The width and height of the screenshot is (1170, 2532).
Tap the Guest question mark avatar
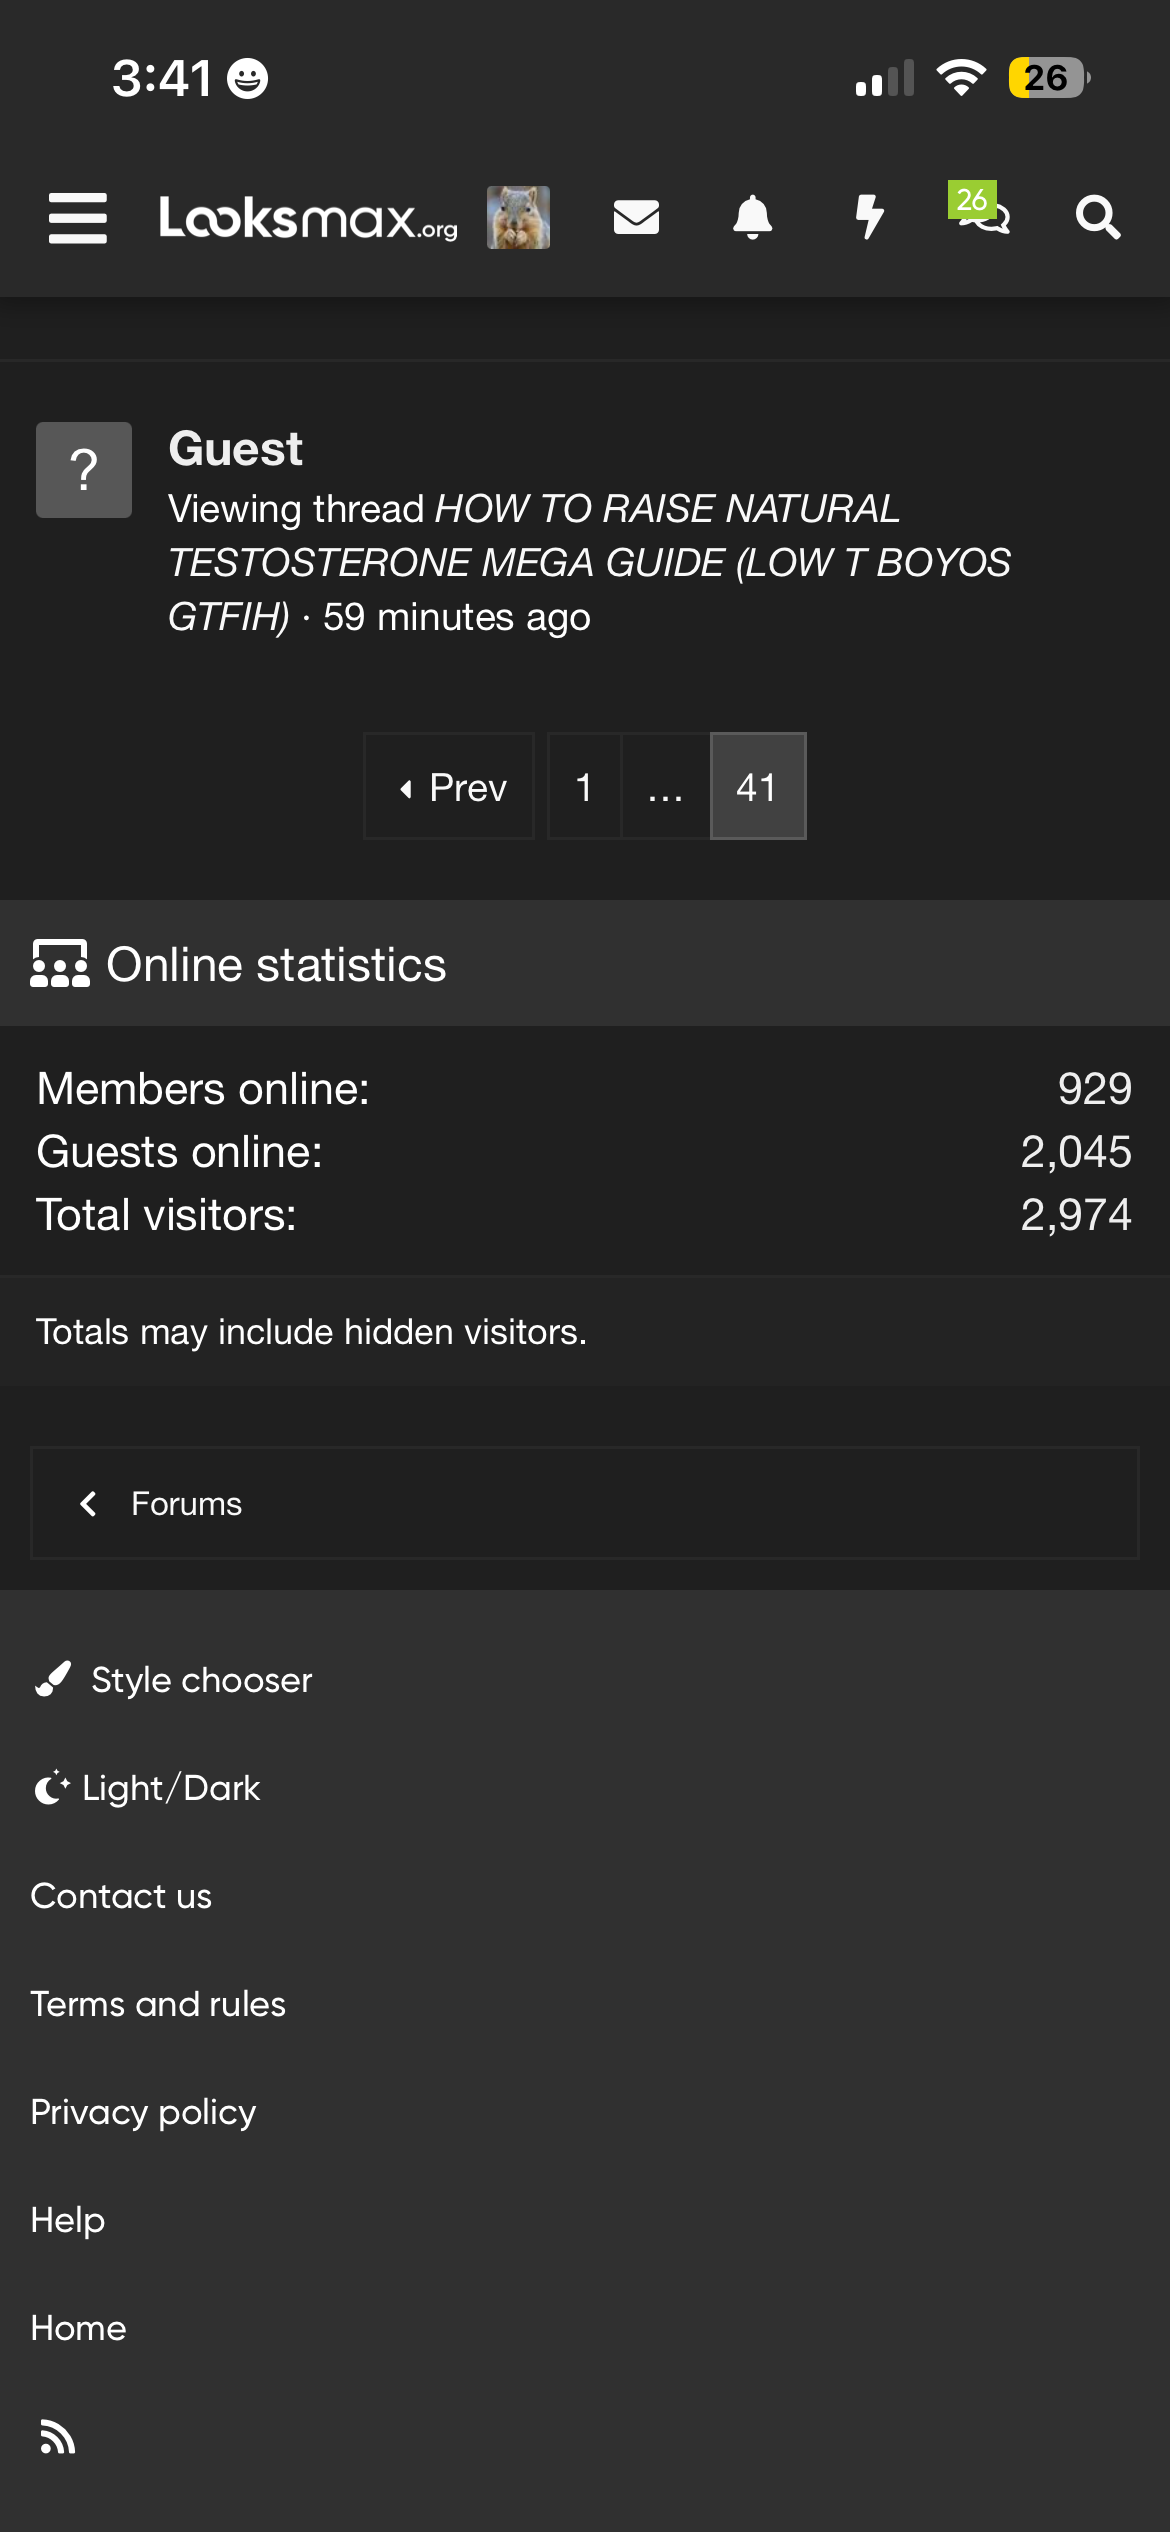84,470
